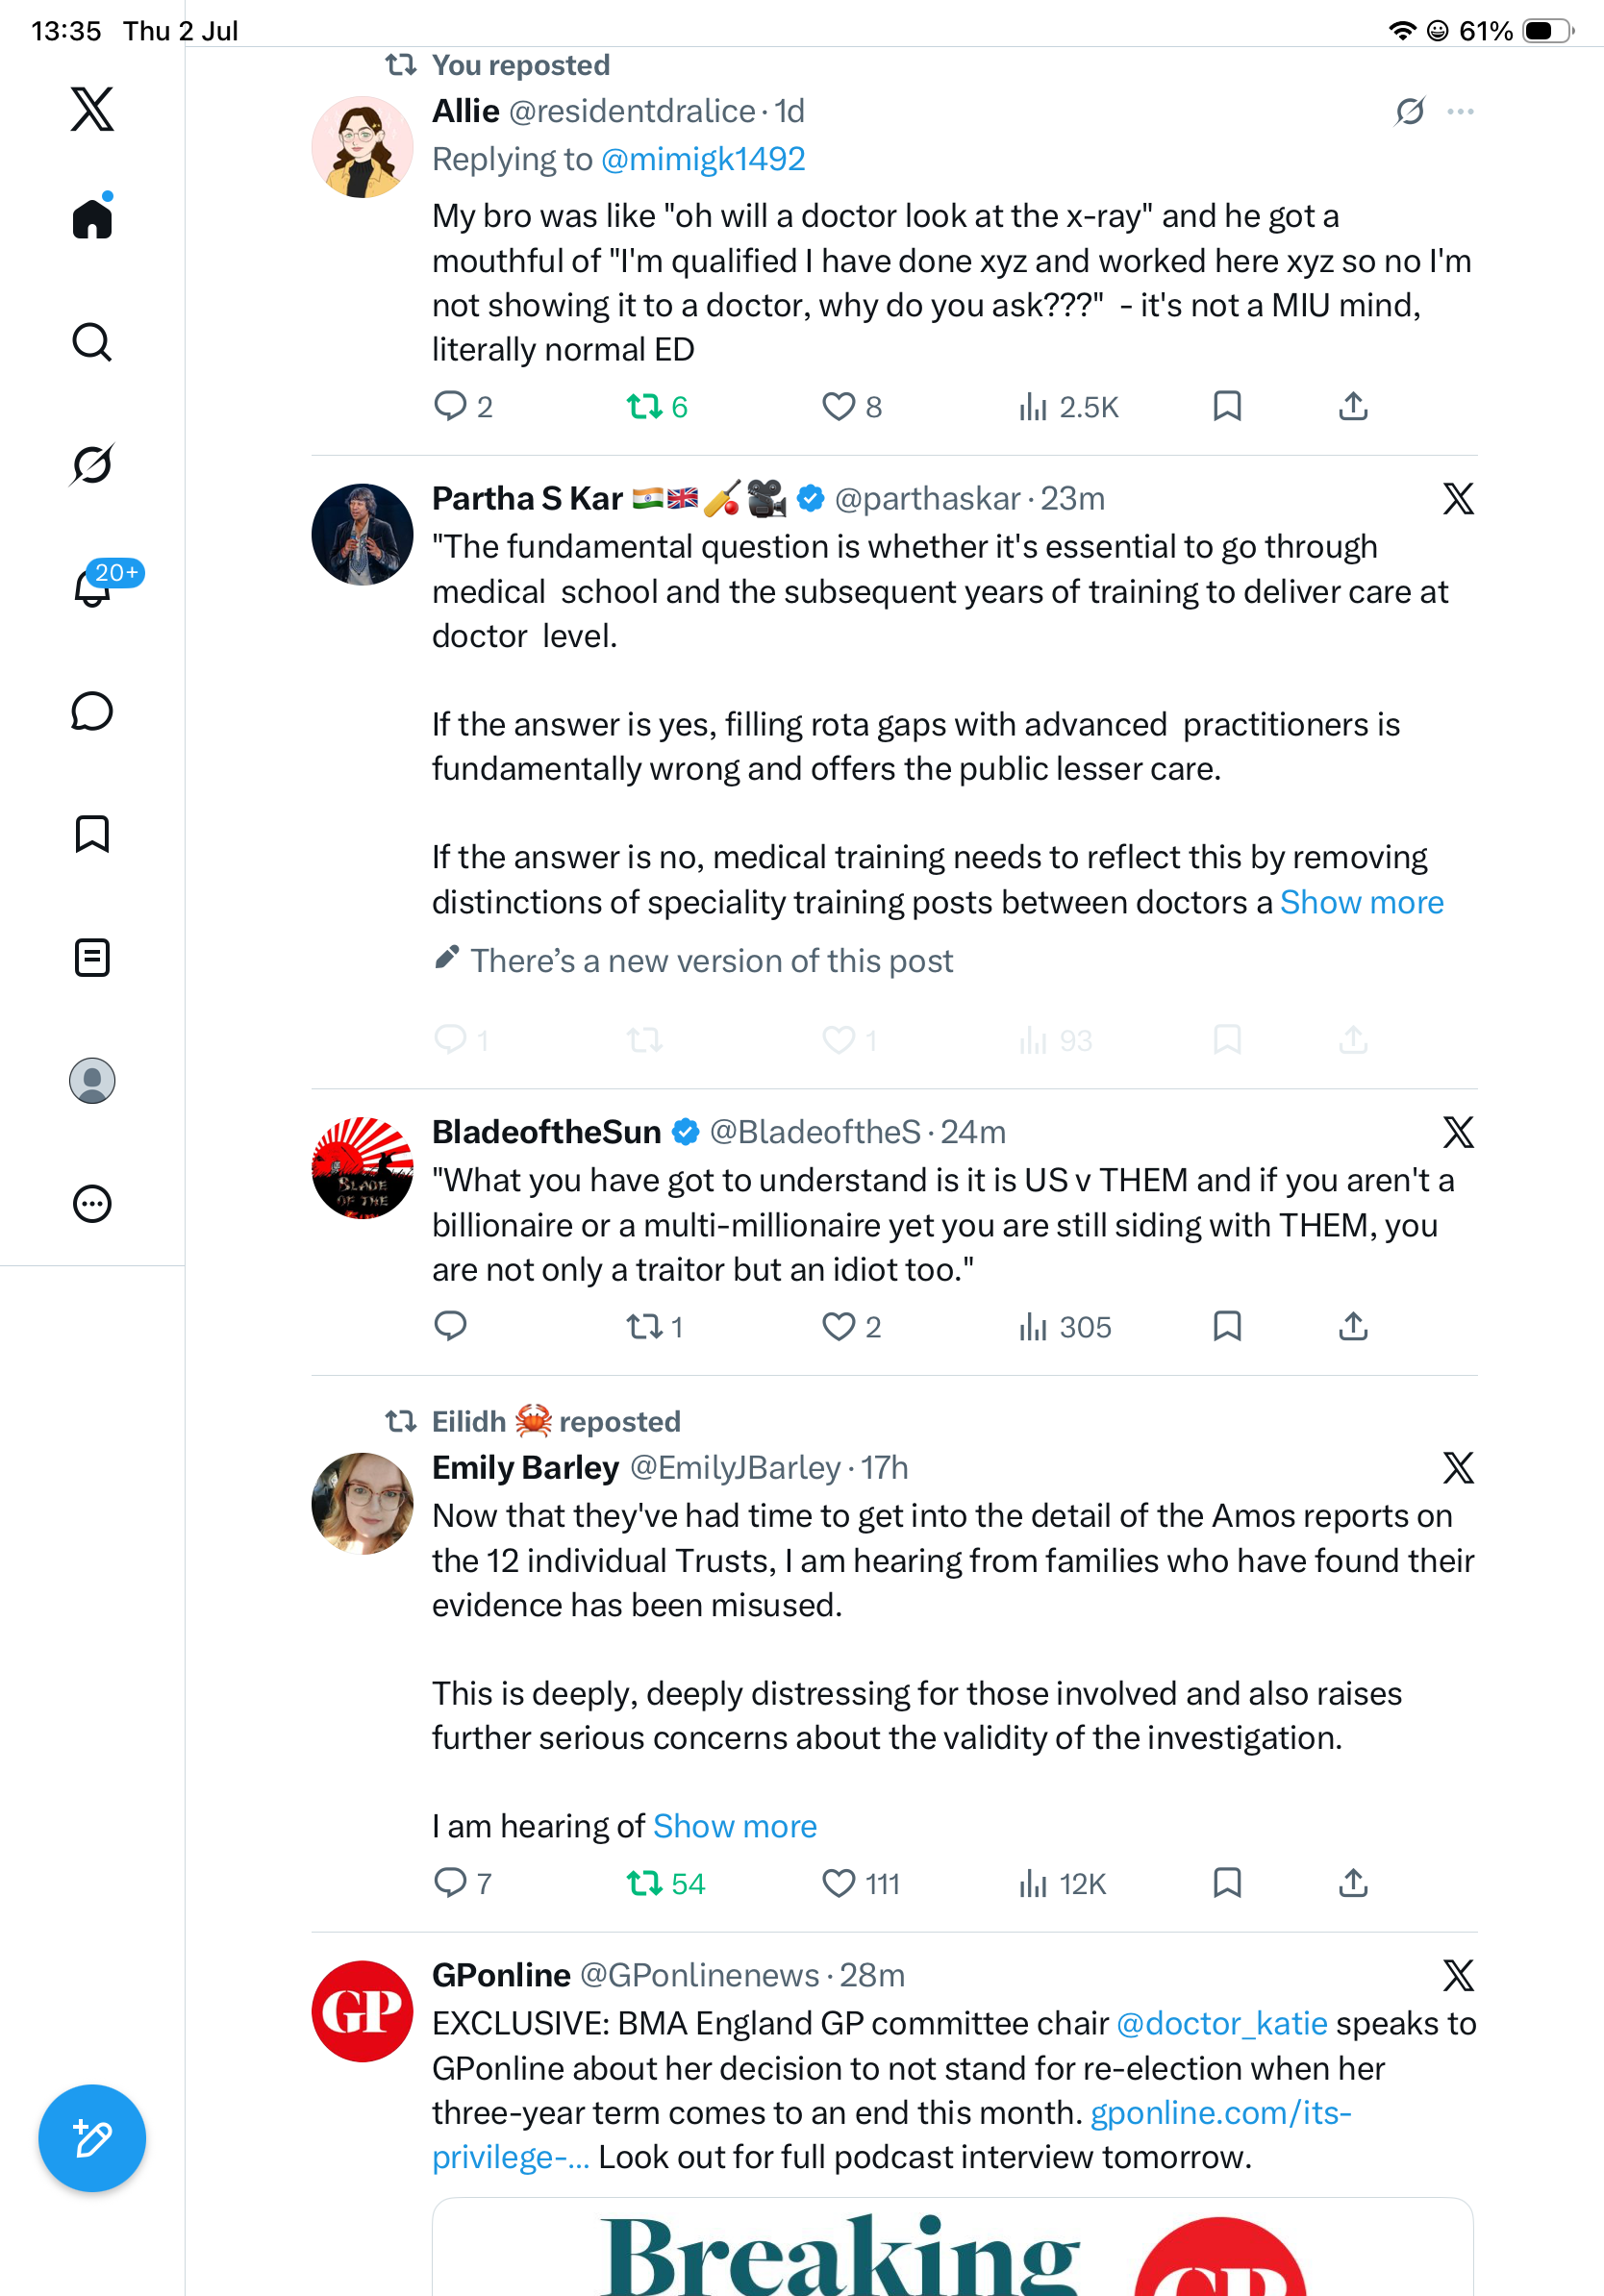Open the More circle menu in the sidebar
The image size is (1604, 2296).
[92, 1204]
